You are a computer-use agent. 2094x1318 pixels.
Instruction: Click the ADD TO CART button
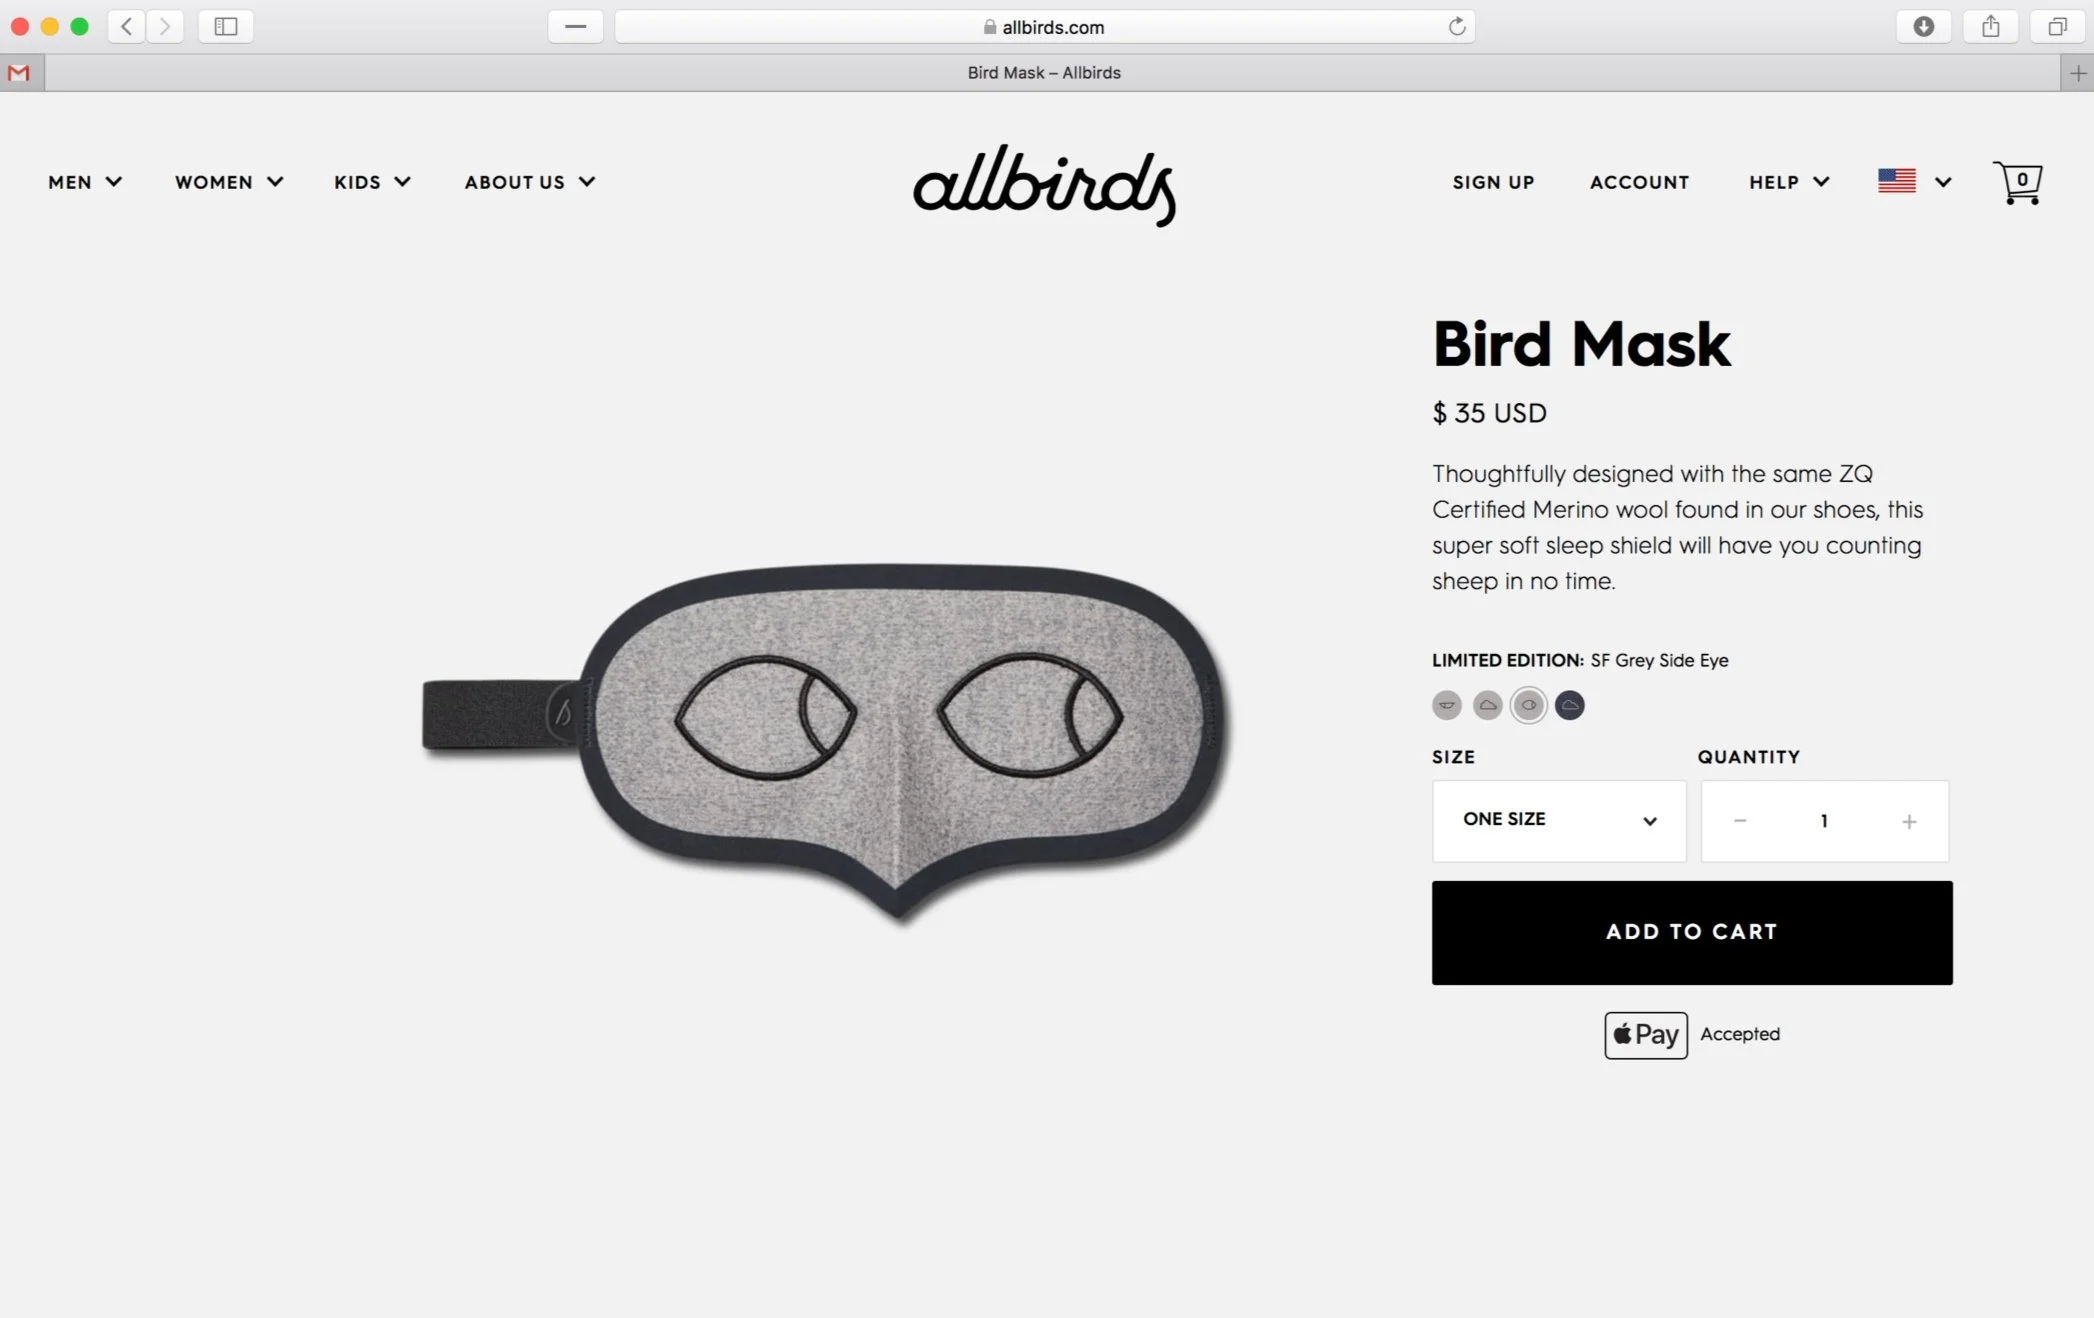tap(1692, 932)
